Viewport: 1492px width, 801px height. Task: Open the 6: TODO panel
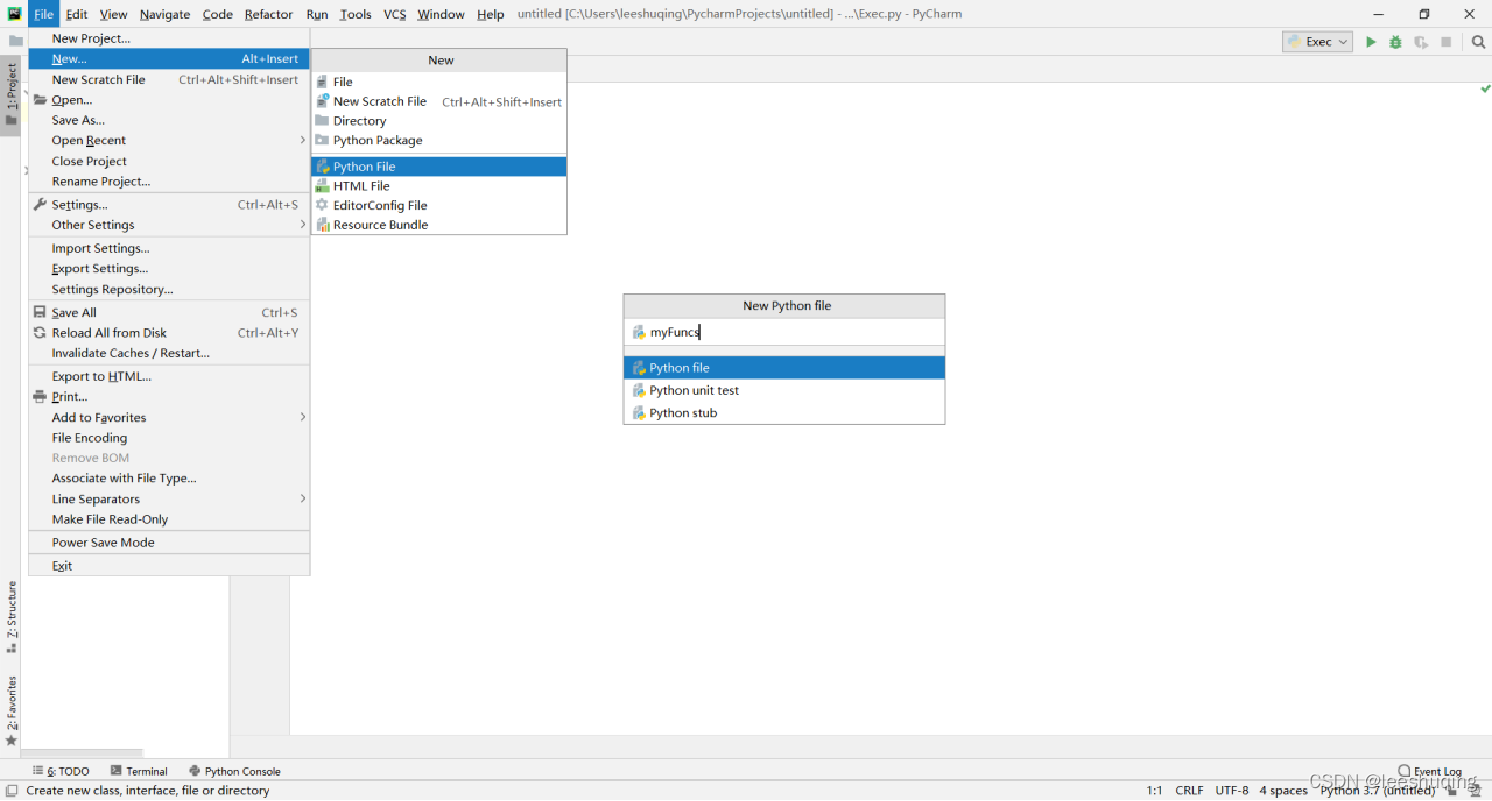point(61,771)
